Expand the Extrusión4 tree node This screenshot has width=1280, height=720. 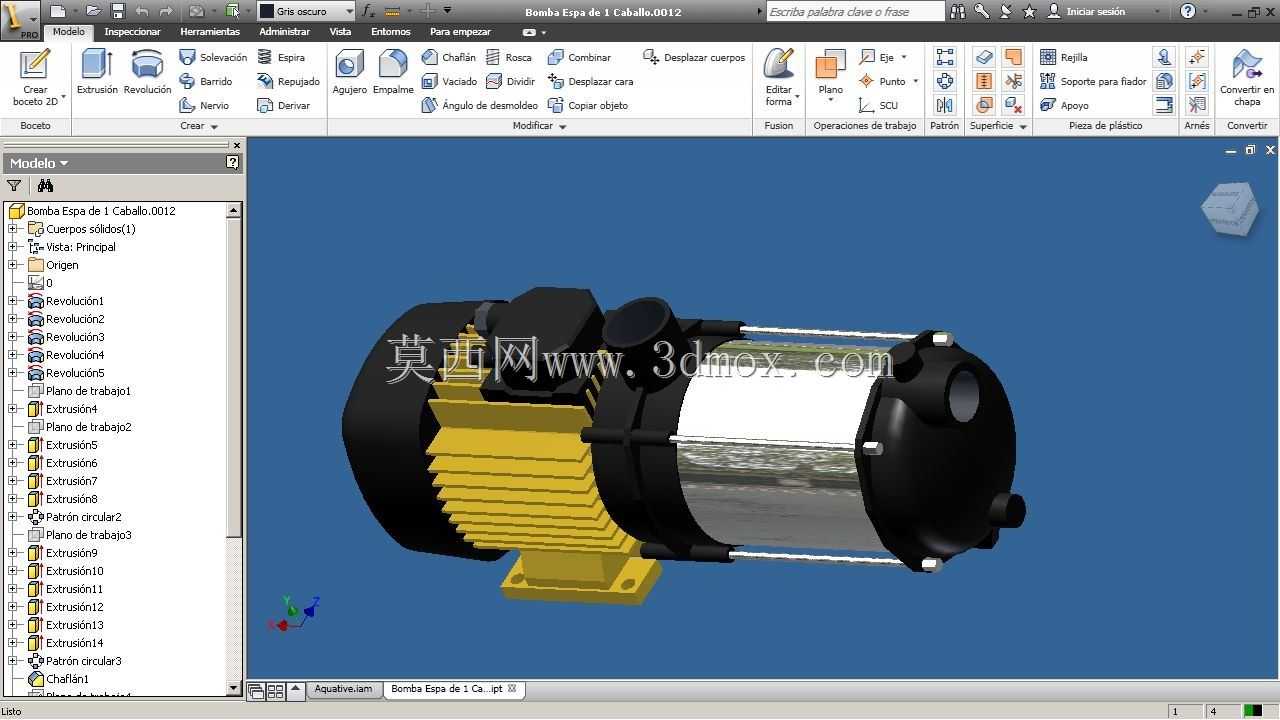pos(13,409)
